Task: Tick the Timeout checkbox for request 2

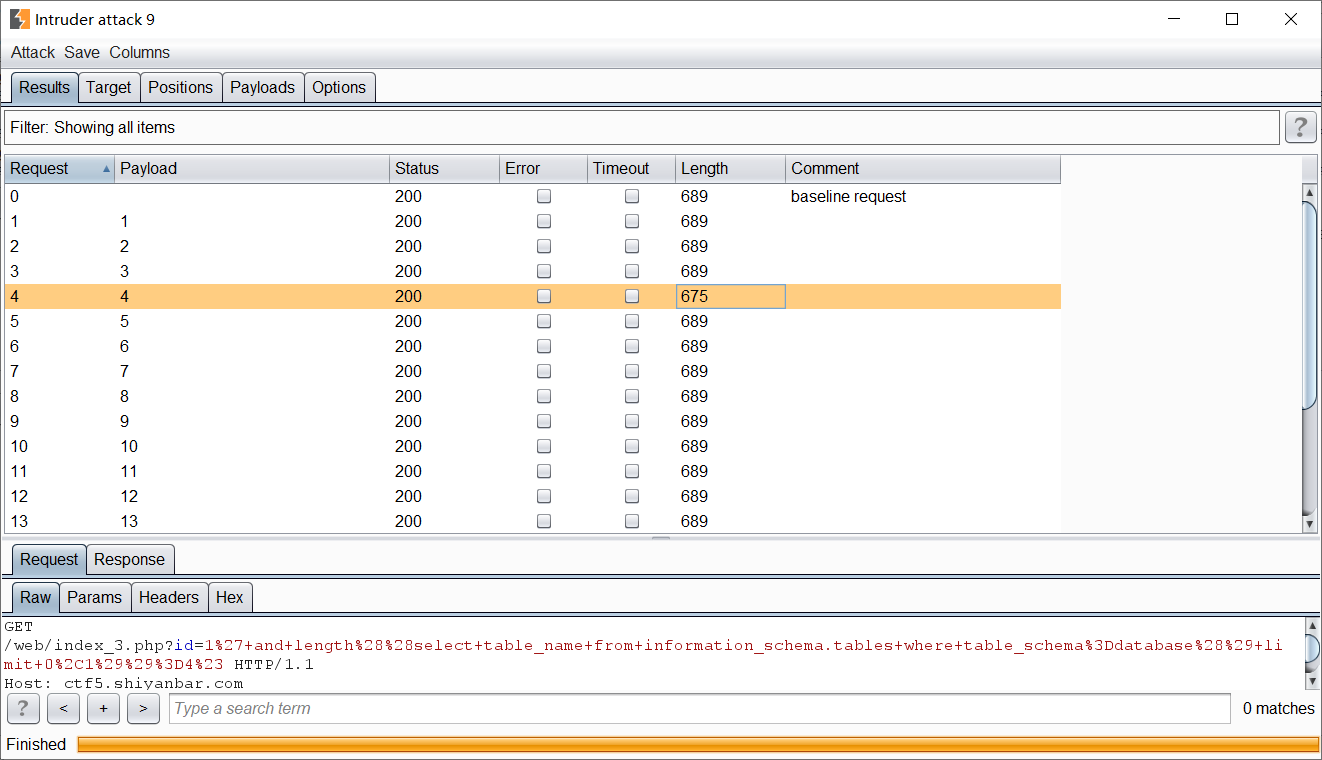Action: [x=632, y=247]
